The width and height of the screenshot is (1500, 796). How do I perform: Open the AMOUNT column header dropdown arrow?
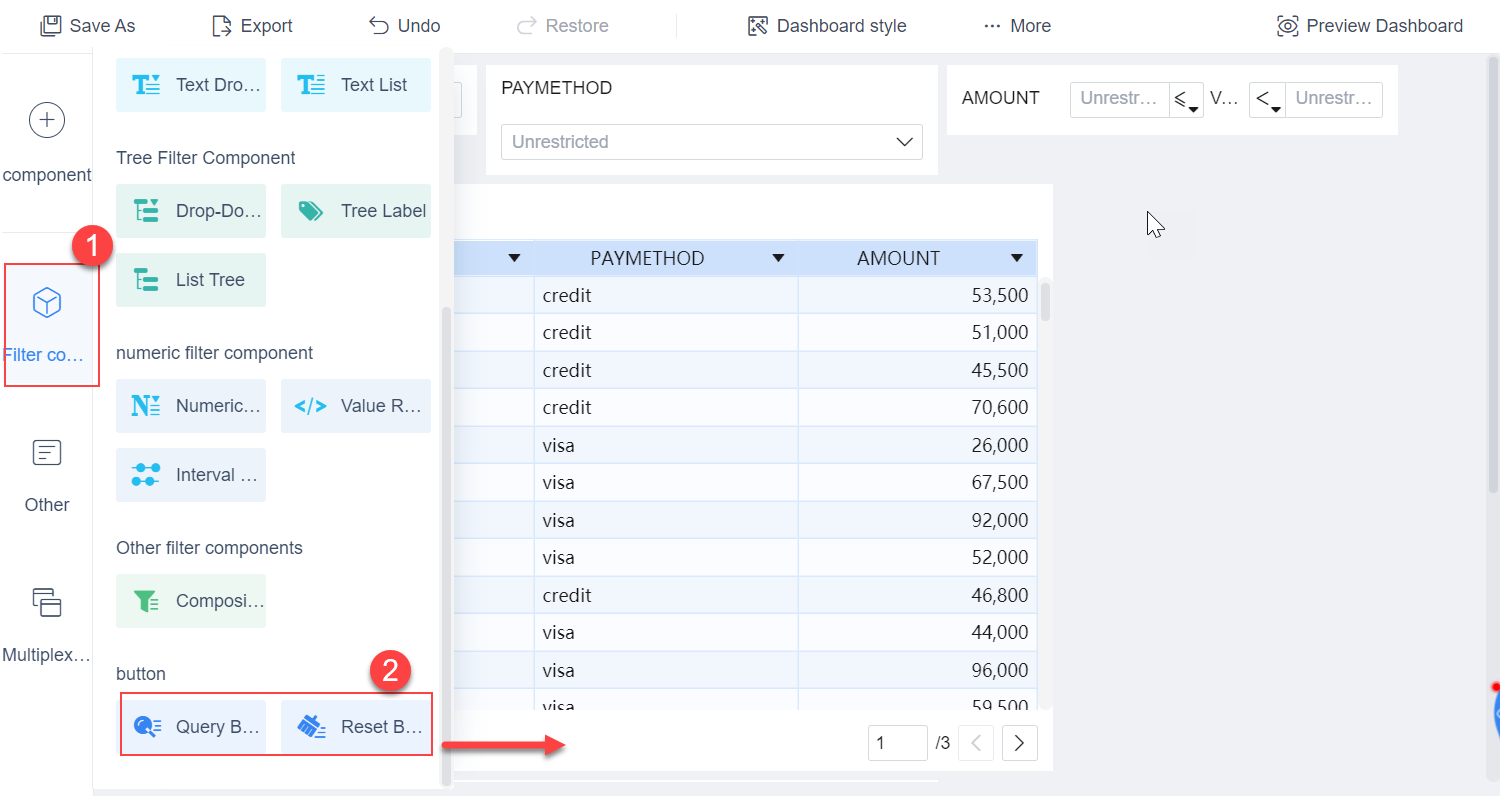click(1017, 259)
